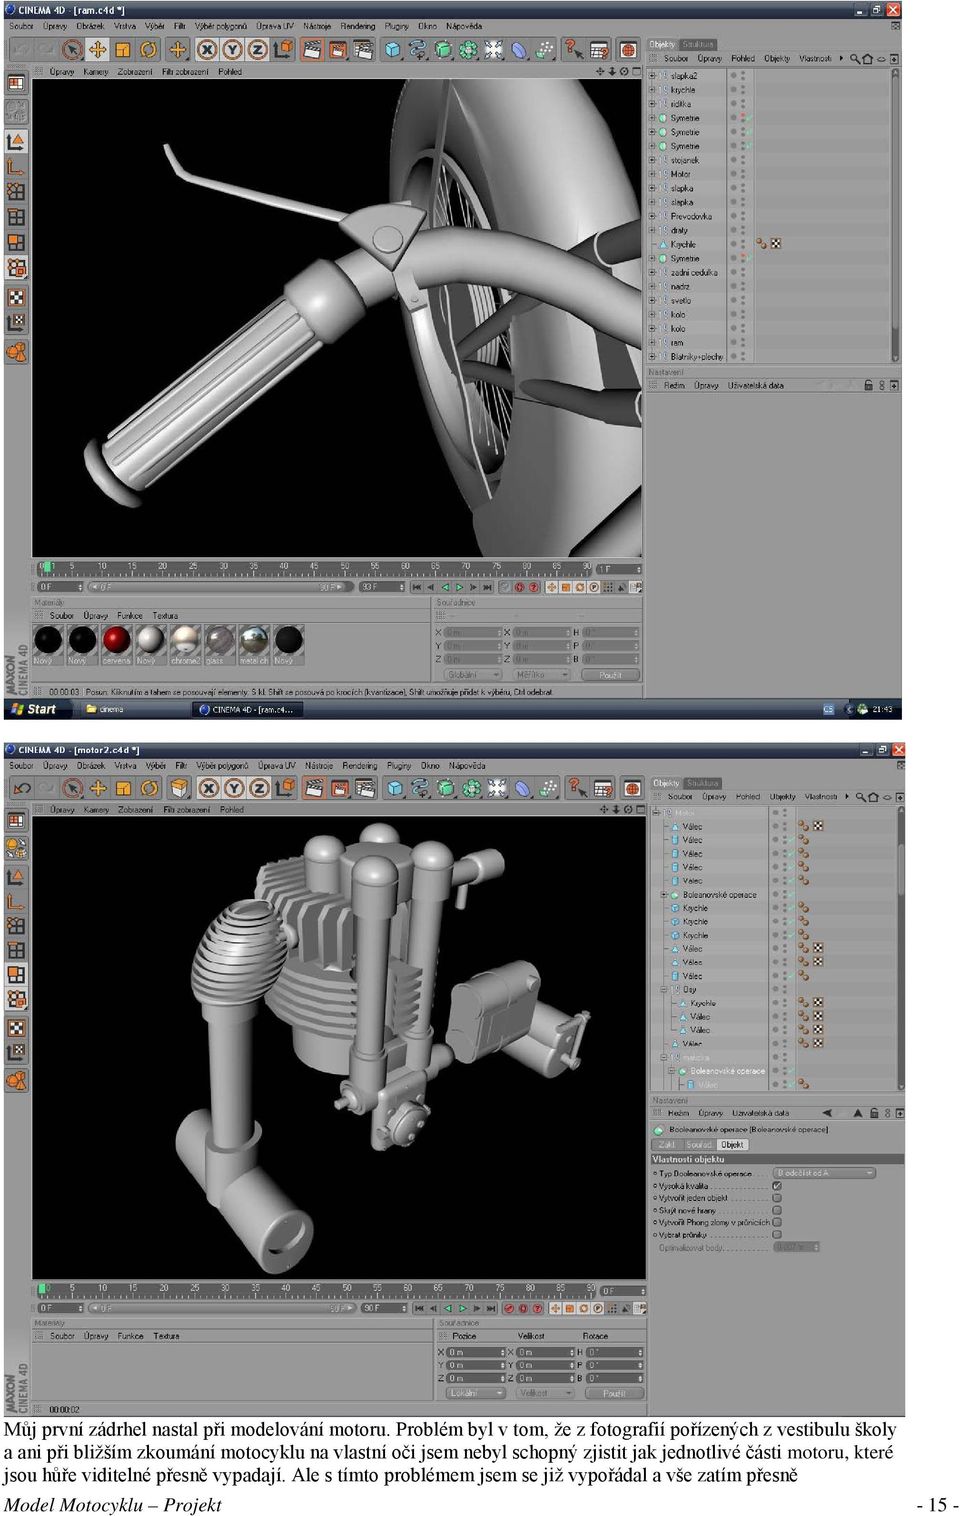Expand Motor item in ram.c4d object tree
The height and width of the screenshot is (1516, 960).
tap(652, 173)
